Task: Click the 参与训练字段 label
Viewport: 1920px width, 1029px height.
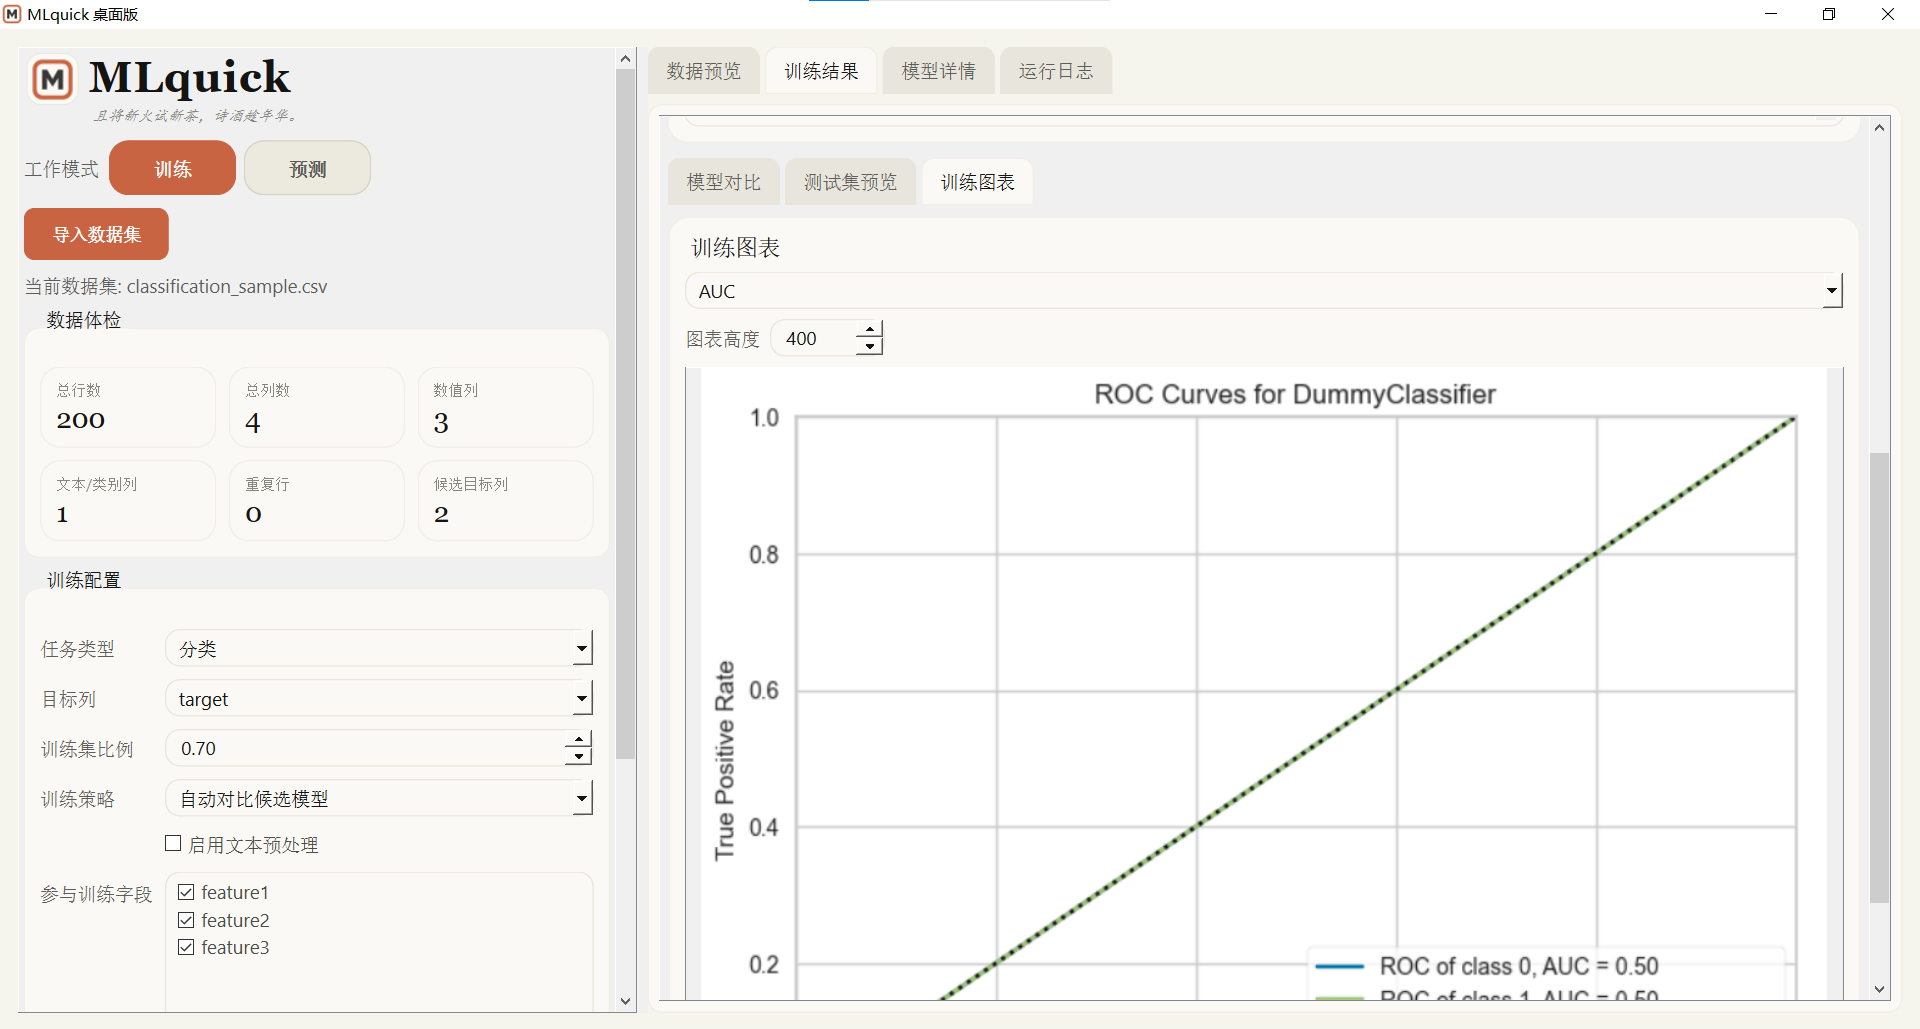Action: point(96,894)
